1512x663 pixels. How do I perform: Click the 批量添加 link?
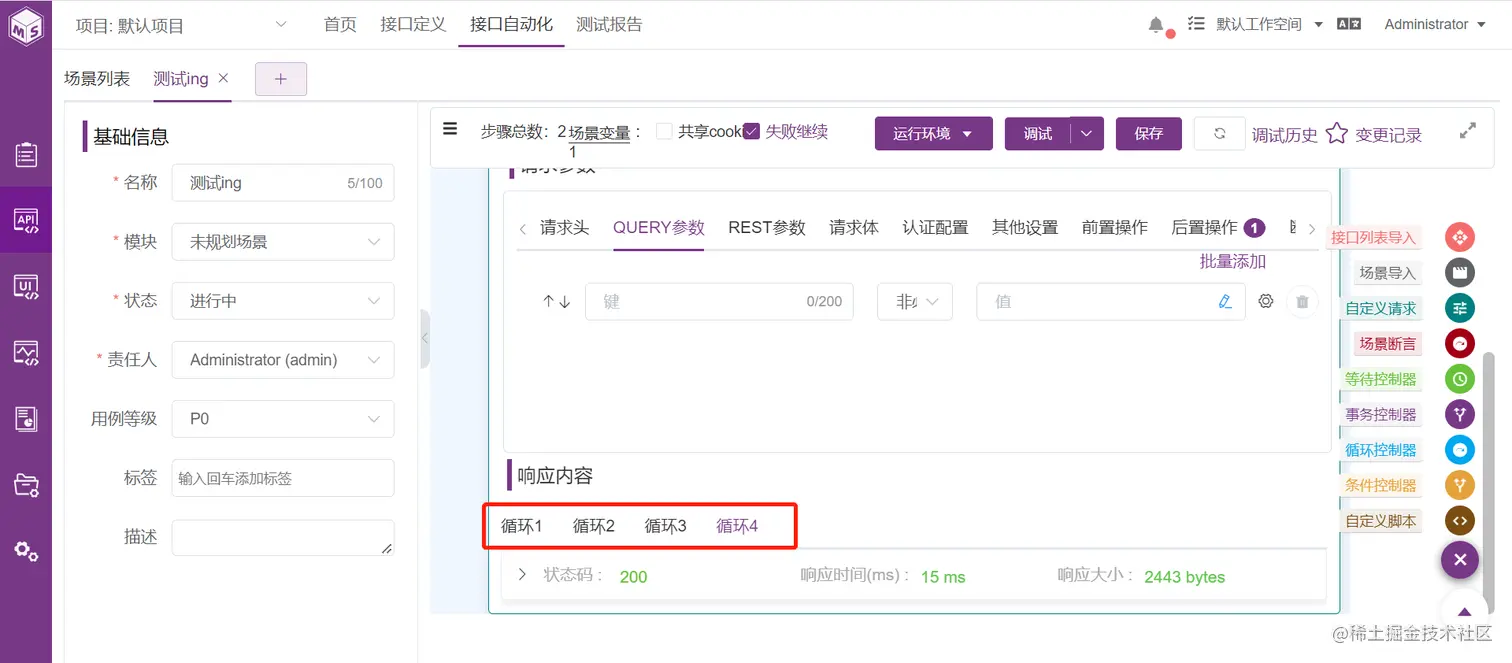[1233, 262]
